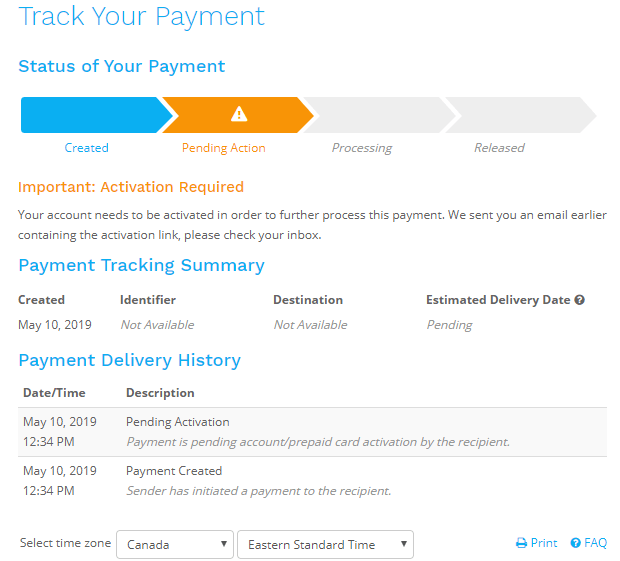Click the grey Released progress arrow
Image resolution: width=620 pixels, height=561 pixels.
click(515, 115)
